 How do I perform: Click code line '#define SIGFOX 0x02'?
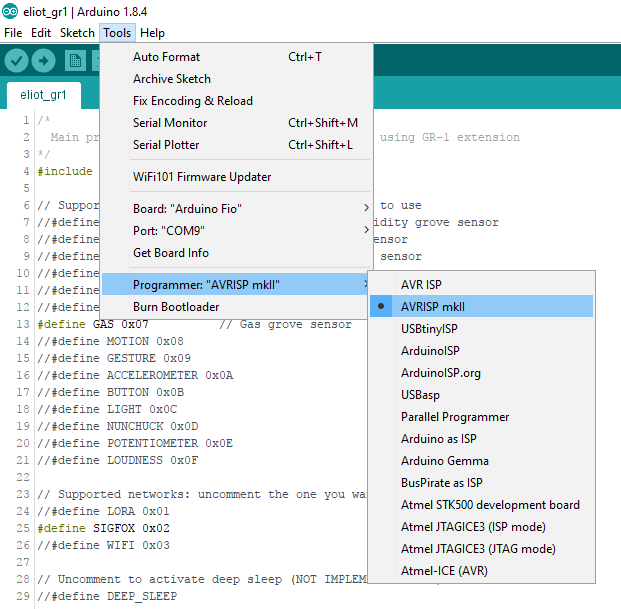point(103,528)
